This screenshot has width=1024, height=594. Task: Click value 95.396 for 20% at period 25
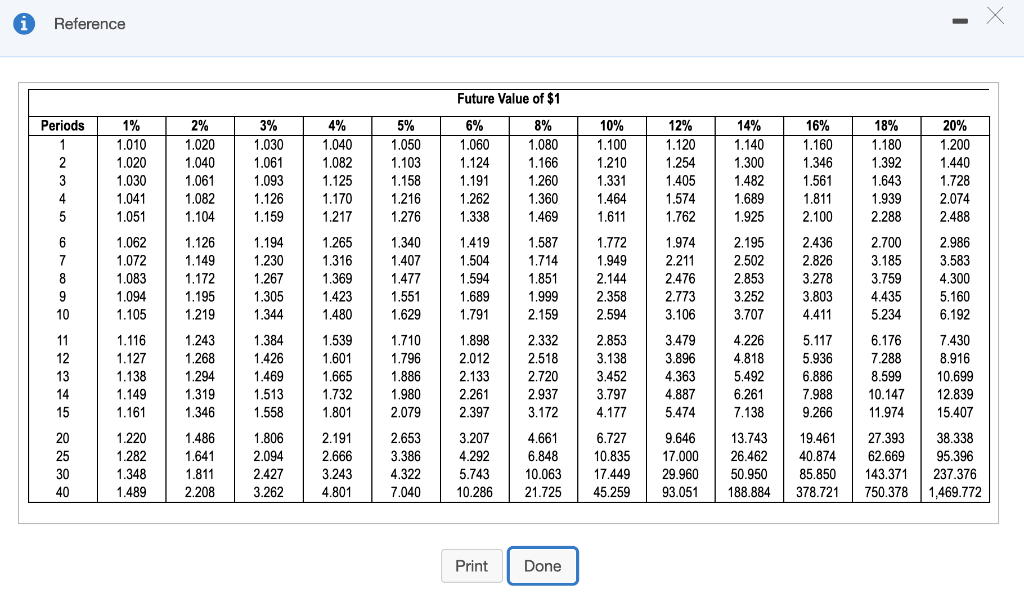pos(955,456)
